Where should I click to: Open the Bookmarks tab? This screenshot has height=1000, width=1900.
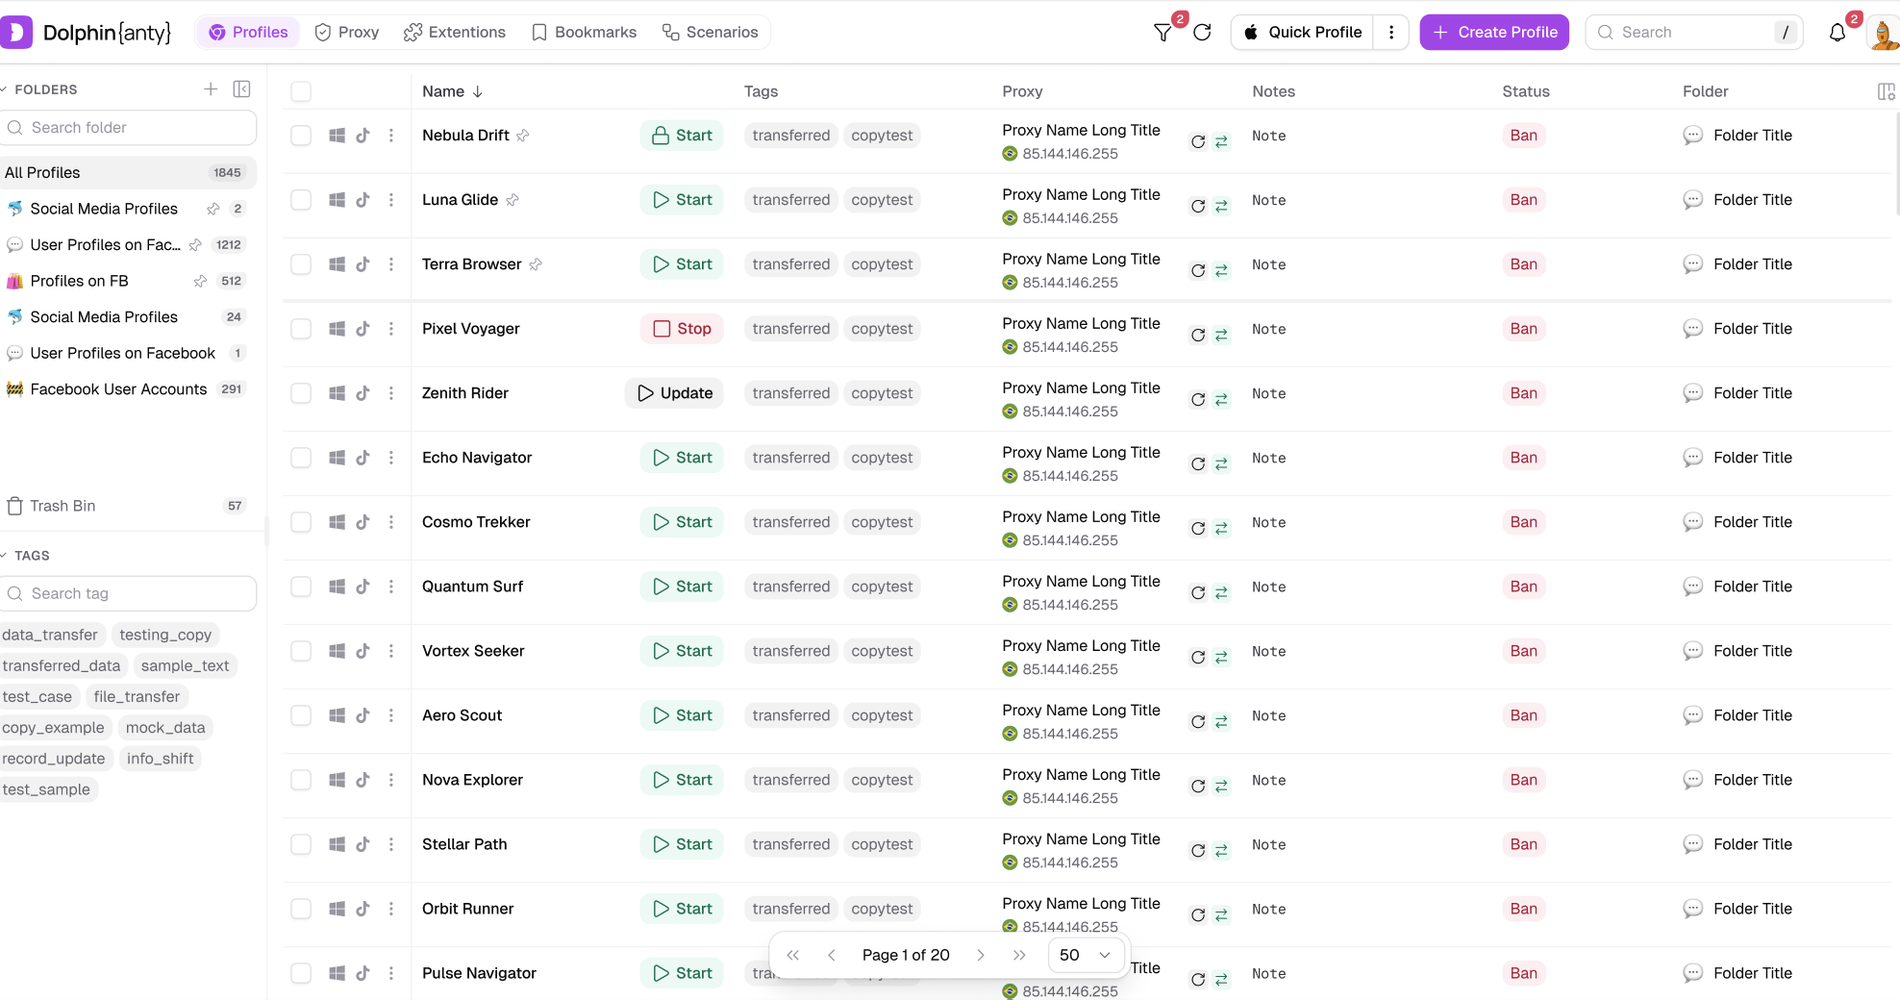pos(584,32)
